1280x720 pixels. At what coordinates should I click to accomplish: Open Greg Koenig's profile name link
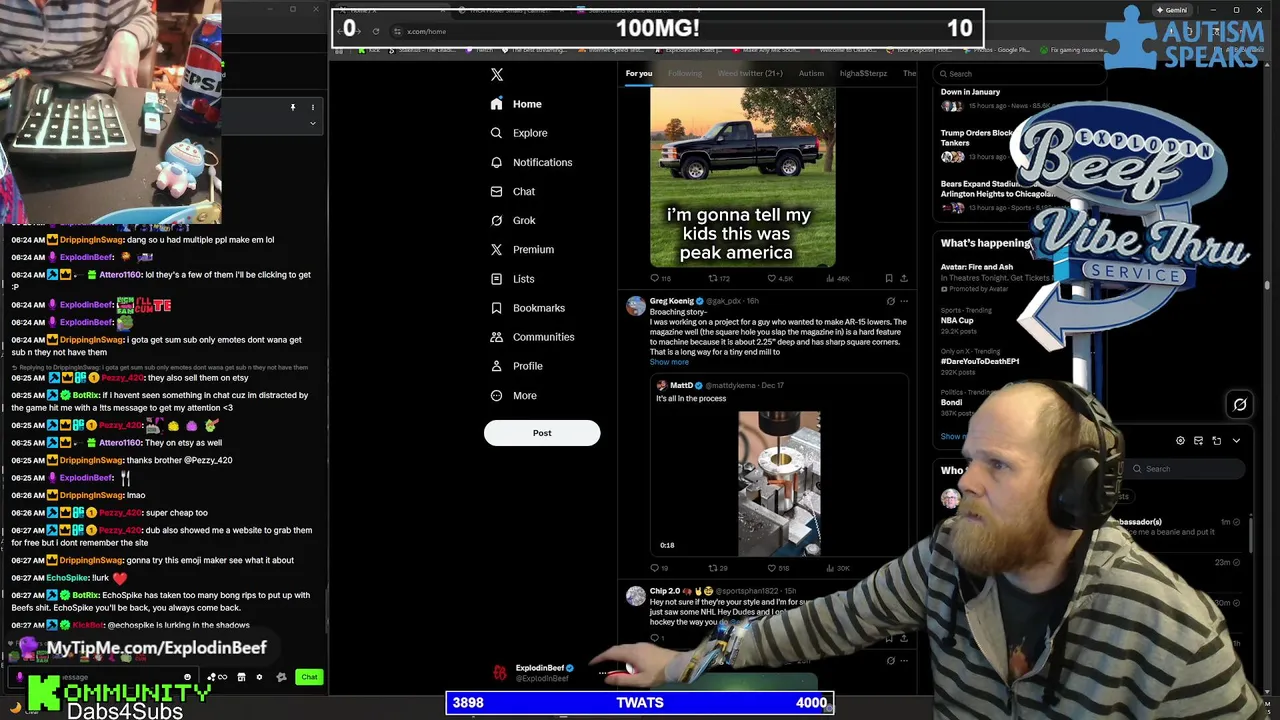coord(671,301)
